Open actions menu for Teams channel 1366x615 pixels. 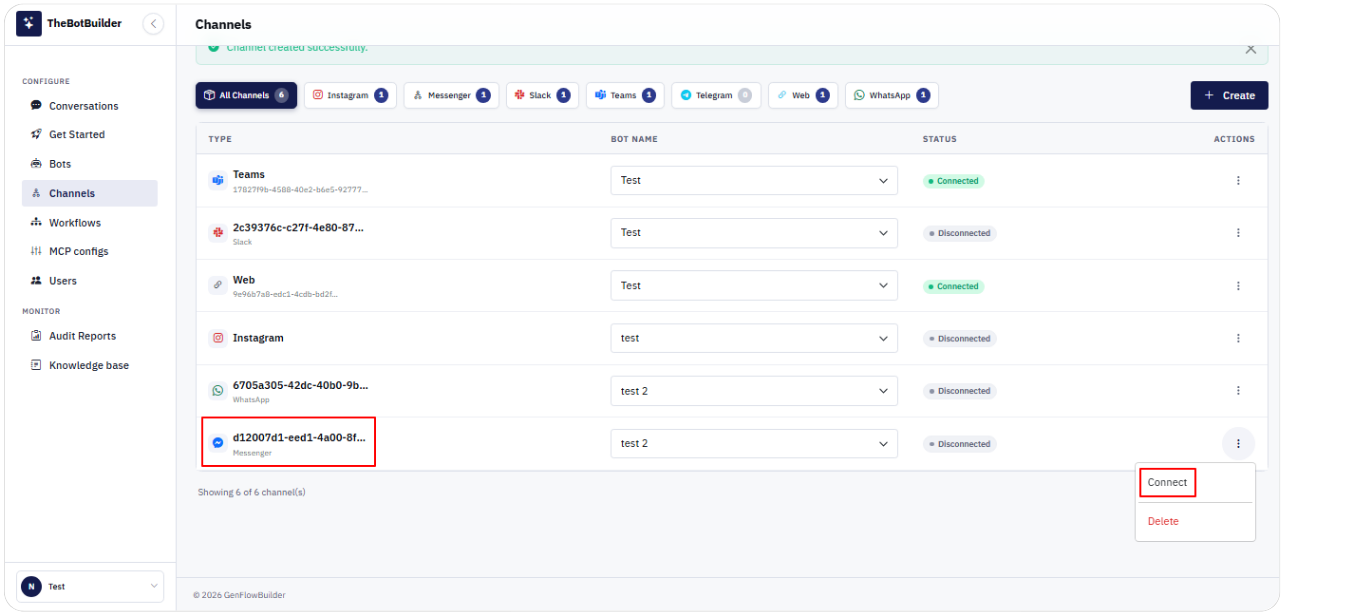(1238, 181)
